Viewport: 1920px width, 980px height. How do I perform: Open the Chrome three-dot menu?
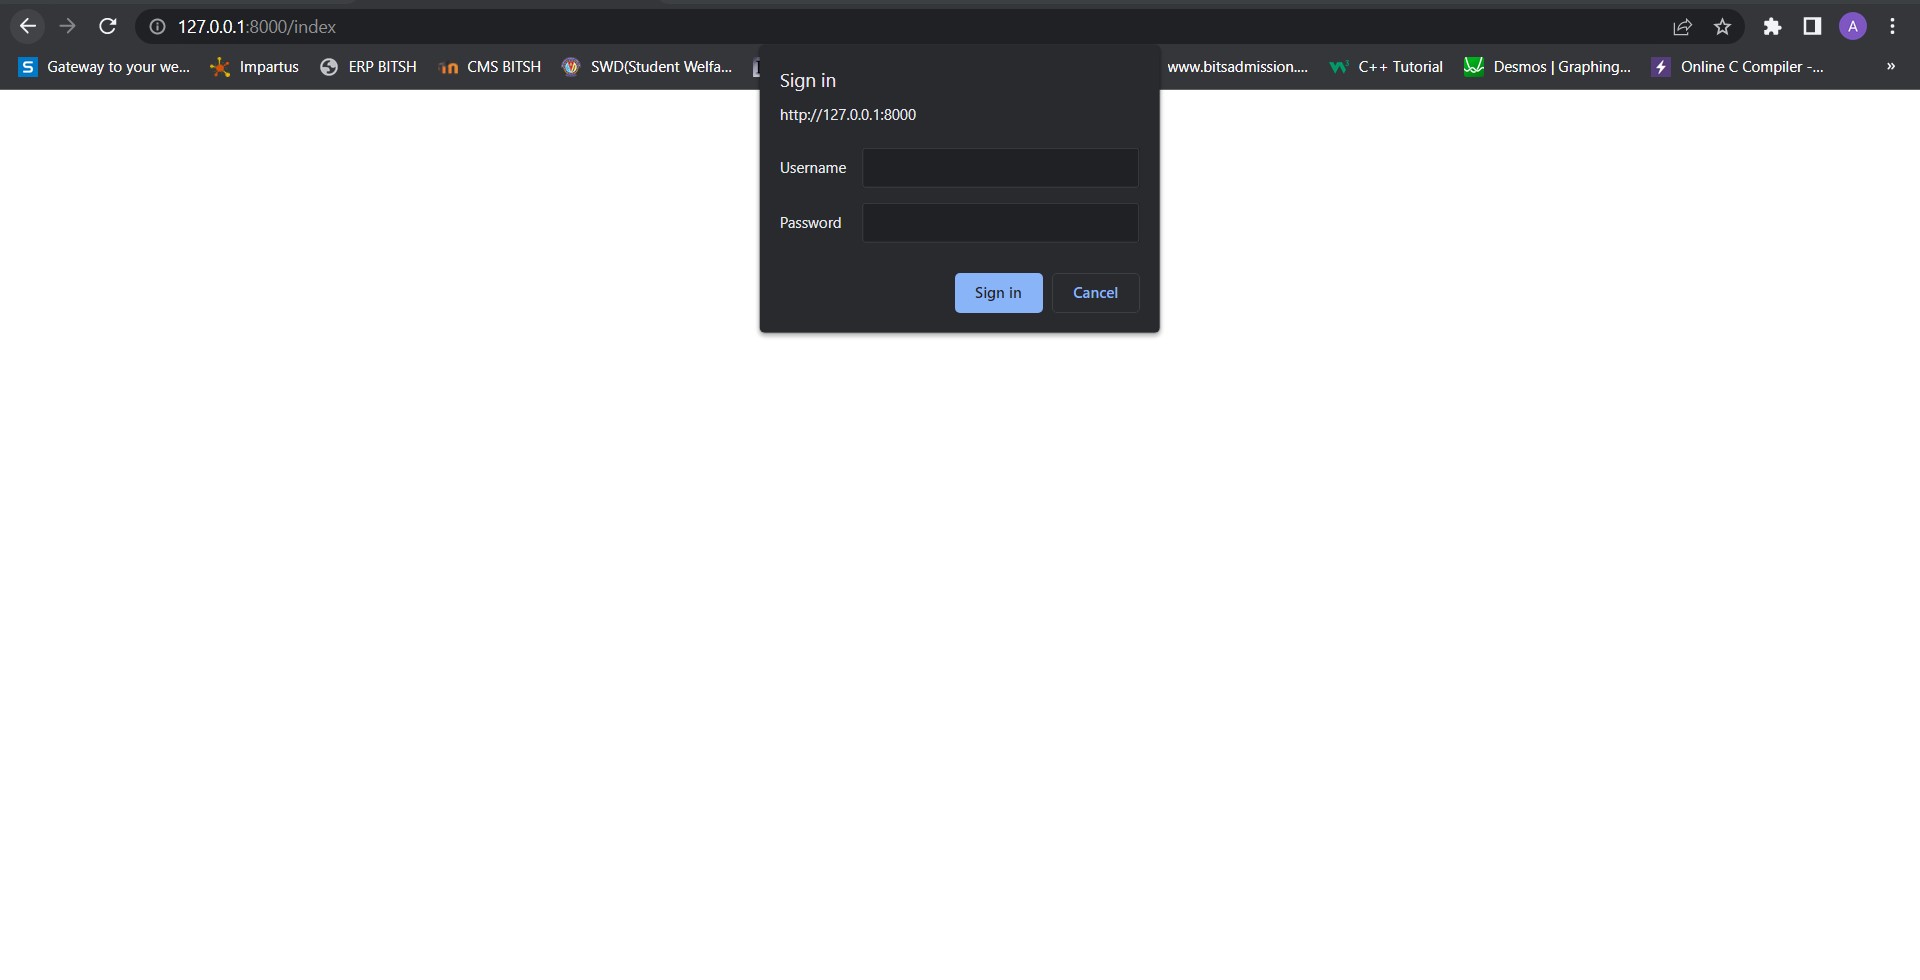[x=1892, y=27]
